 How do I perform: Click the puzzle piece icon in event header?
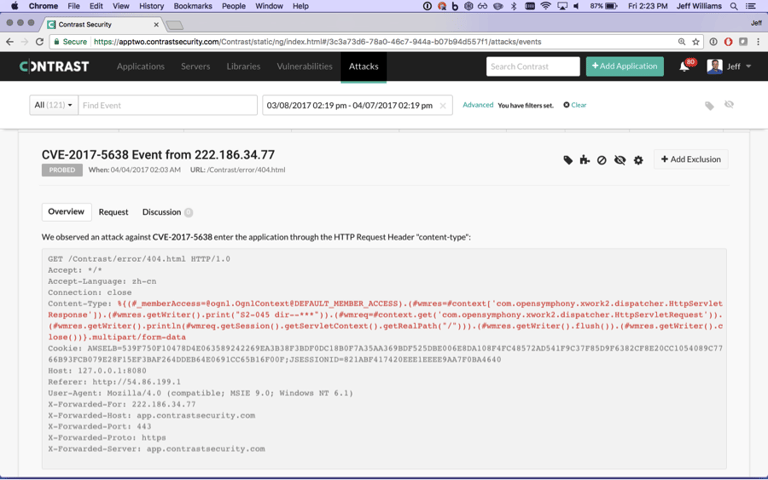585,160
